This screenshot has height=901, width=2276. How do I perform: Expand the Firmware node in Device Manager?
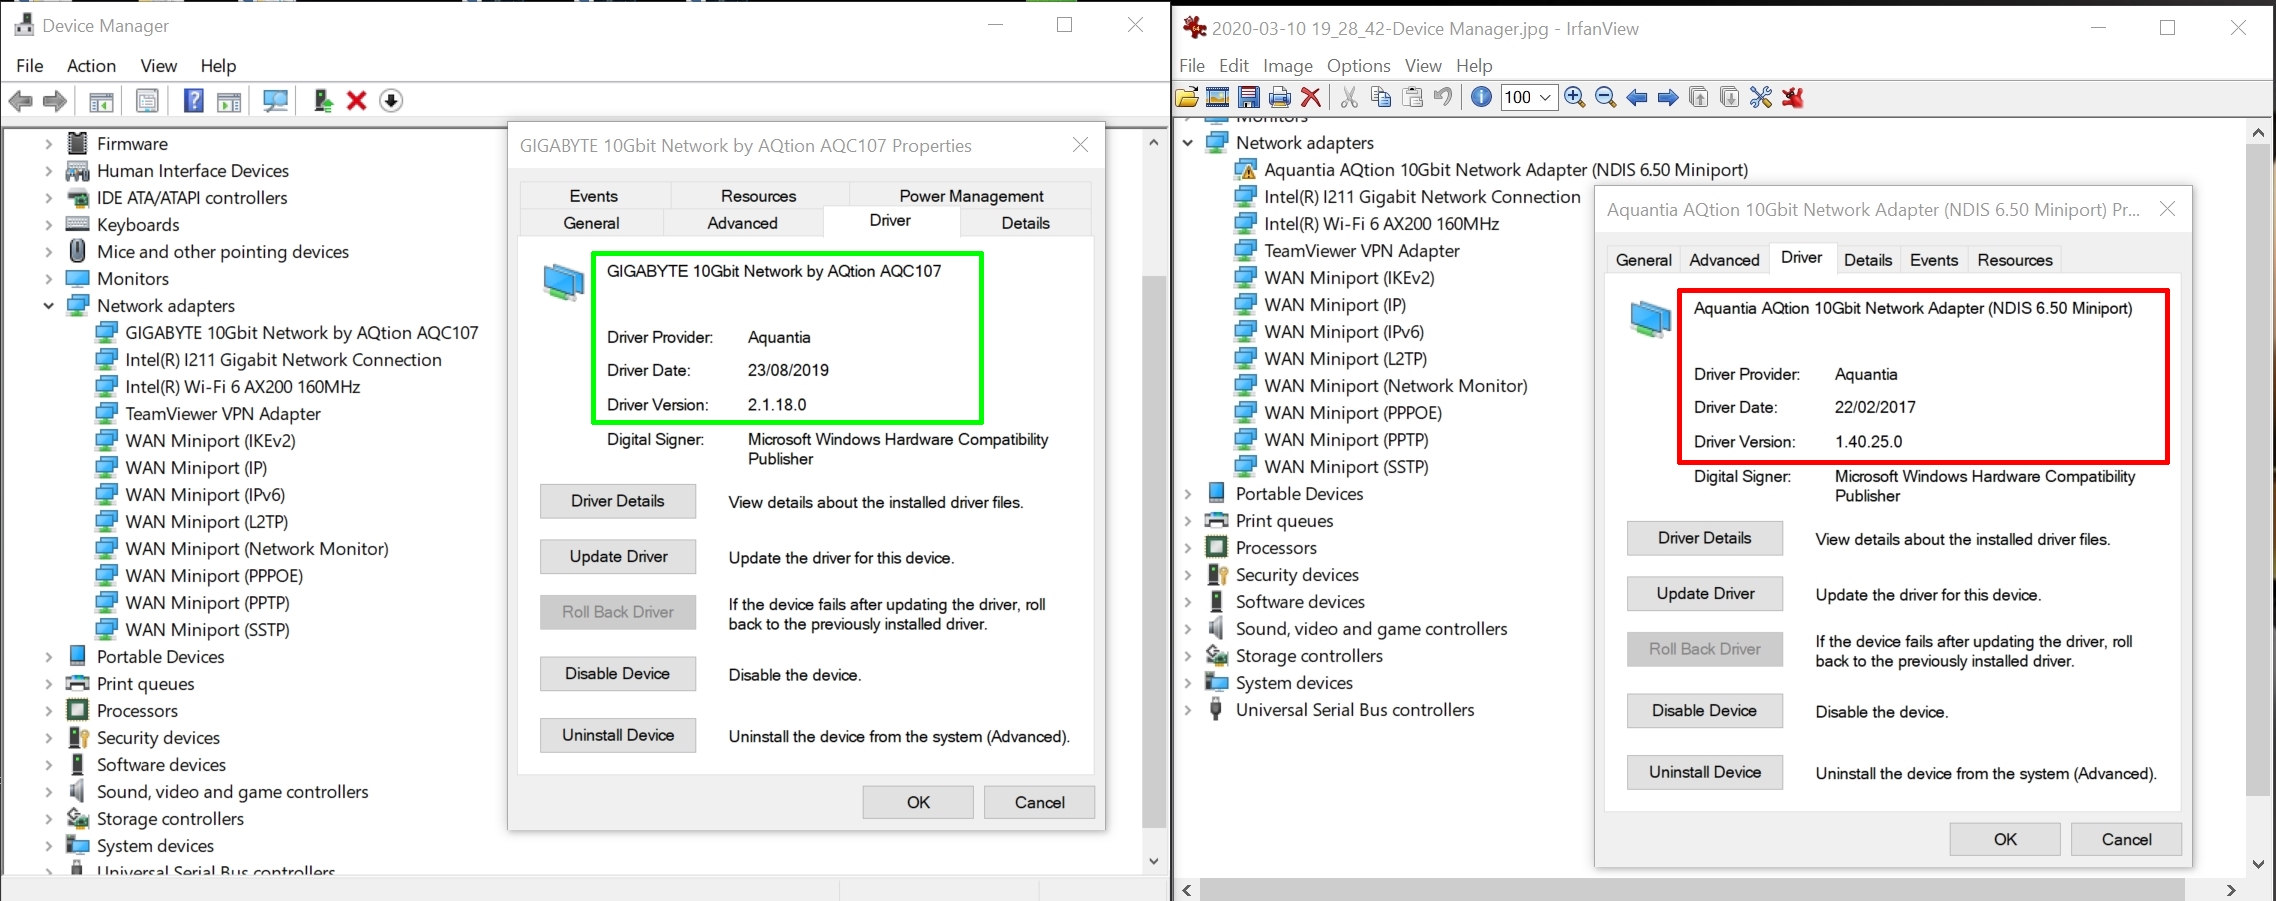48,144
